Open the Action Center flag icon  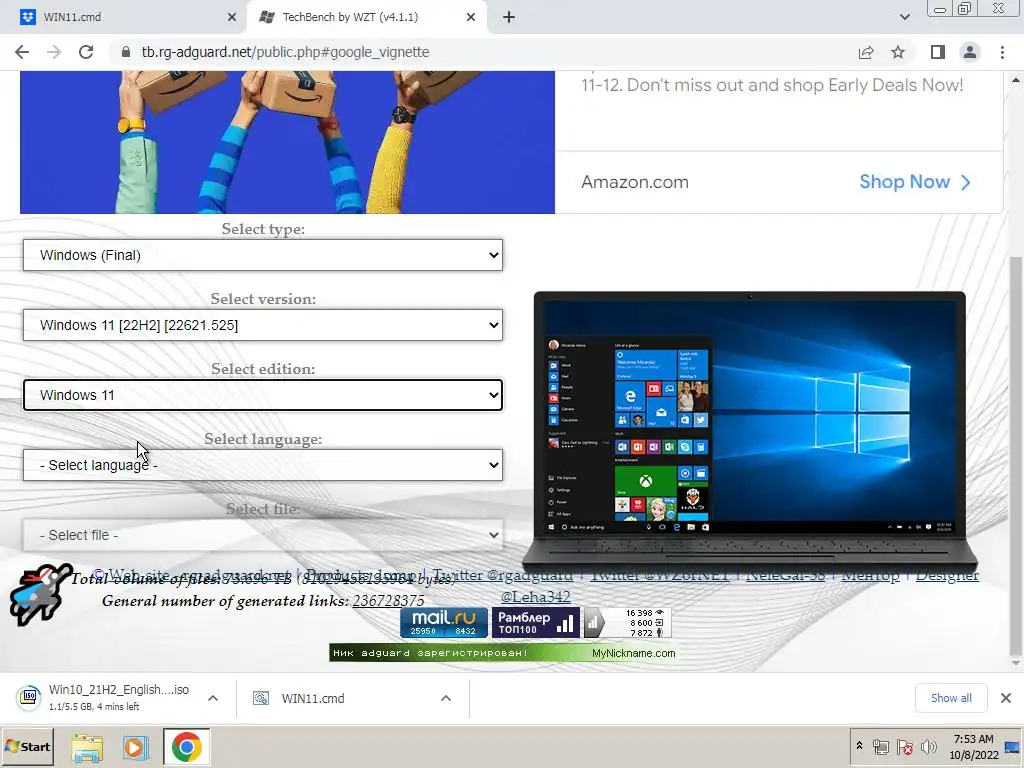904,746
